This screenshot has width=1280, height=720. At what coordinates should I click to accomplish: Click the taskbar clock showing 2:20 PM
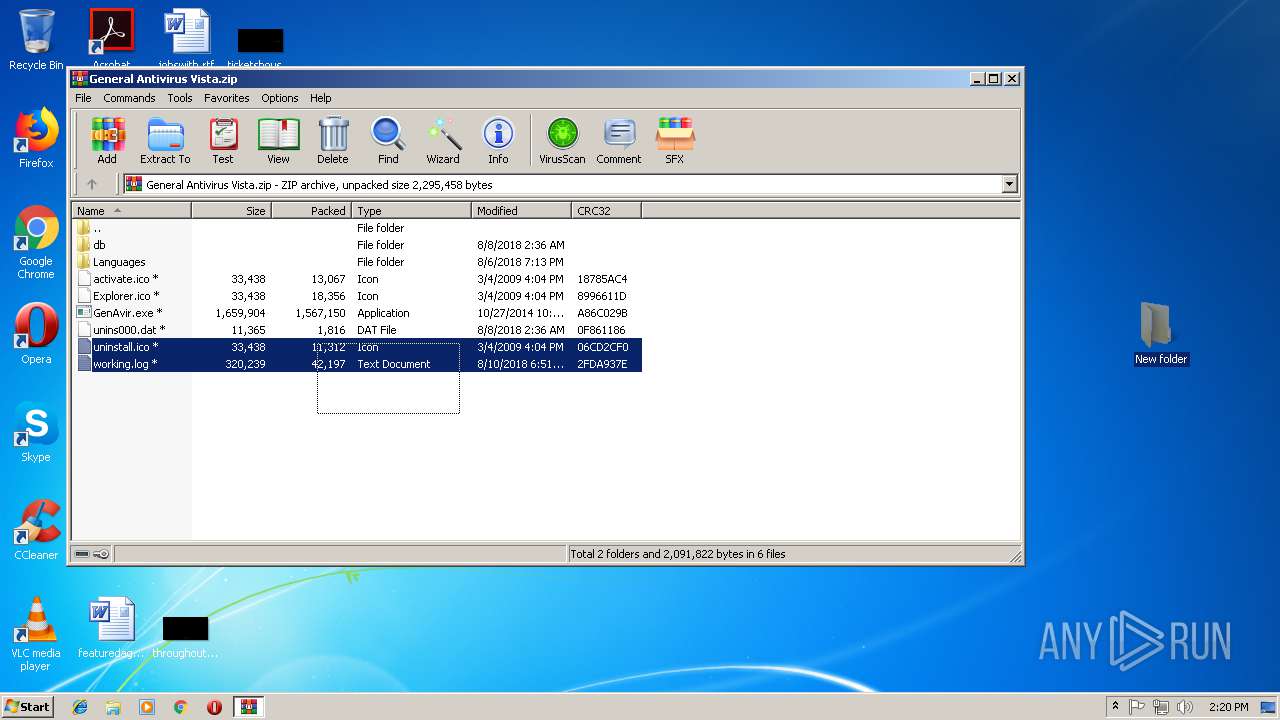pyautogui.click(x=1228, y=707)
